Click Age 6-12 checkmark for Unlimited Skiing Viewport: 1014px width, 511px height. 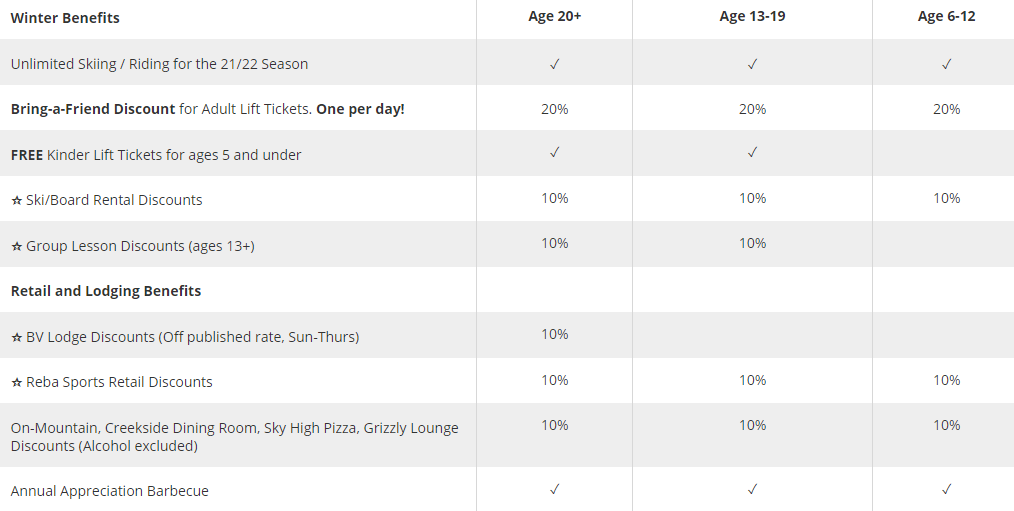(946, 64)
